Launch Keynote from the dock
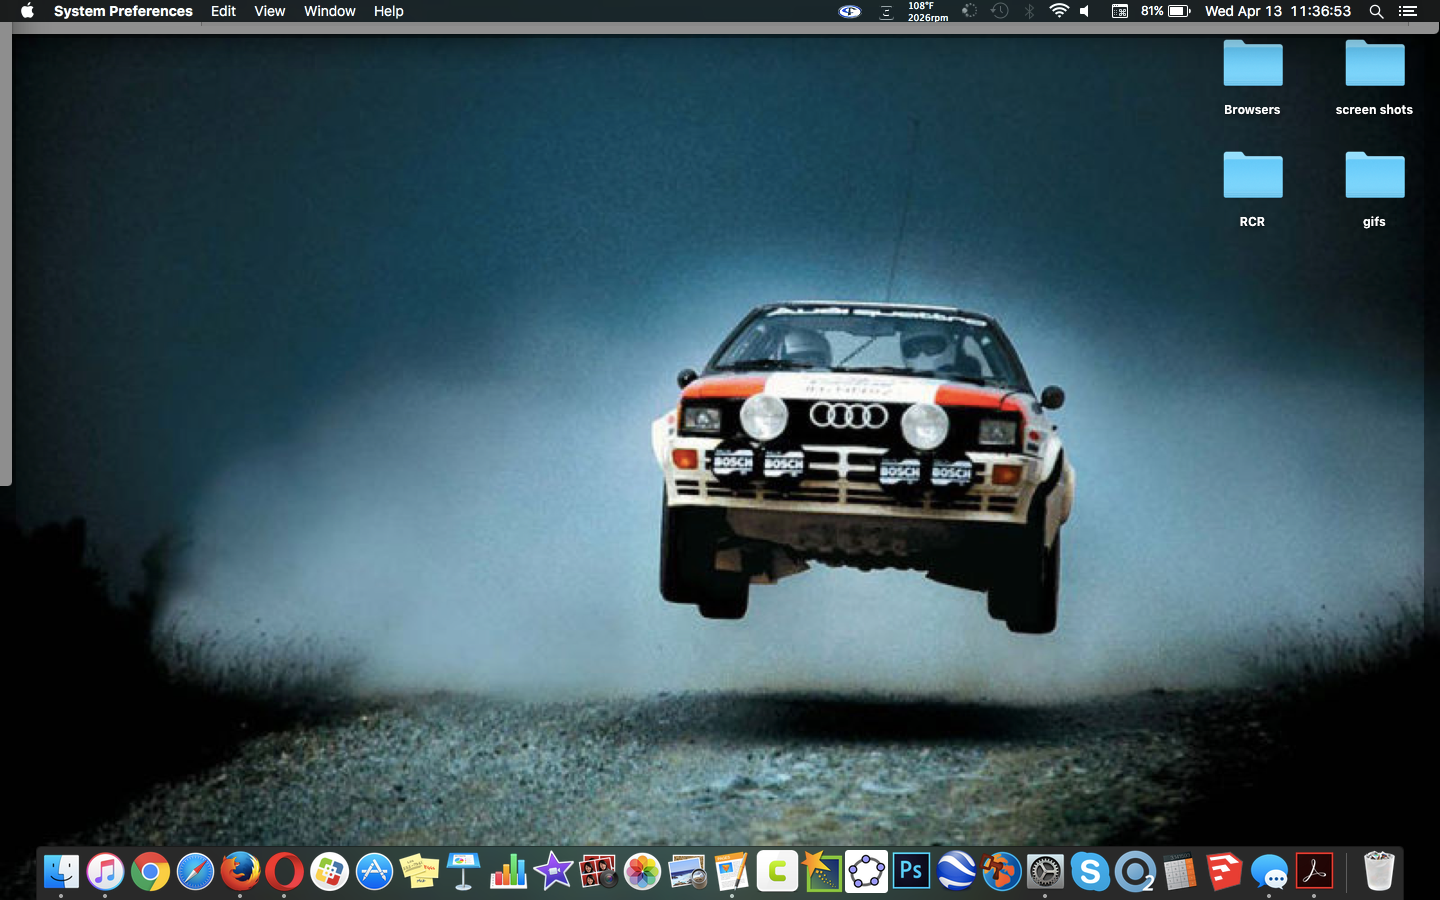 [464, 872]
